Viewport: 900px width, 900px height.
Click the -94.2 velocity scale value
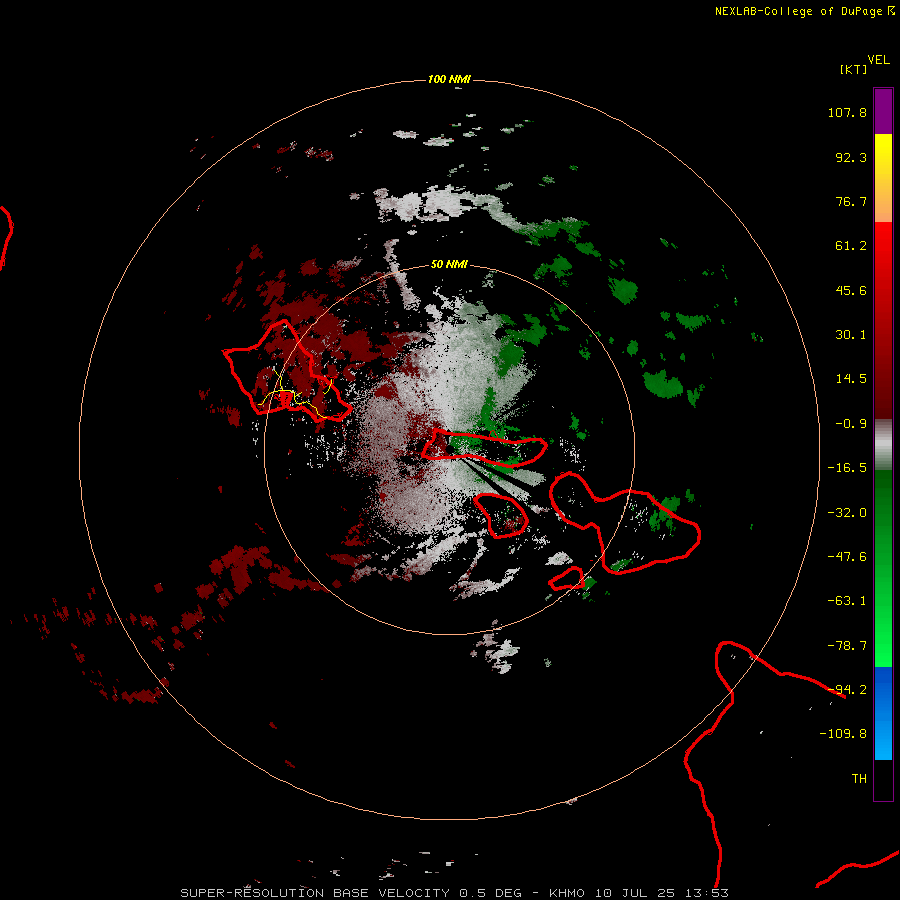847,690
